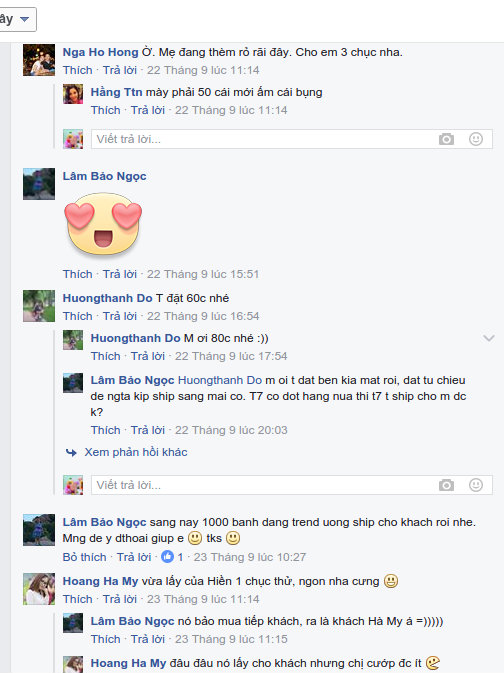Viewport: 504px width, 673px height.
Task: Like Huongthanh Do's 'T đặt 60c nhé' comment
Action: click(77, 316)
